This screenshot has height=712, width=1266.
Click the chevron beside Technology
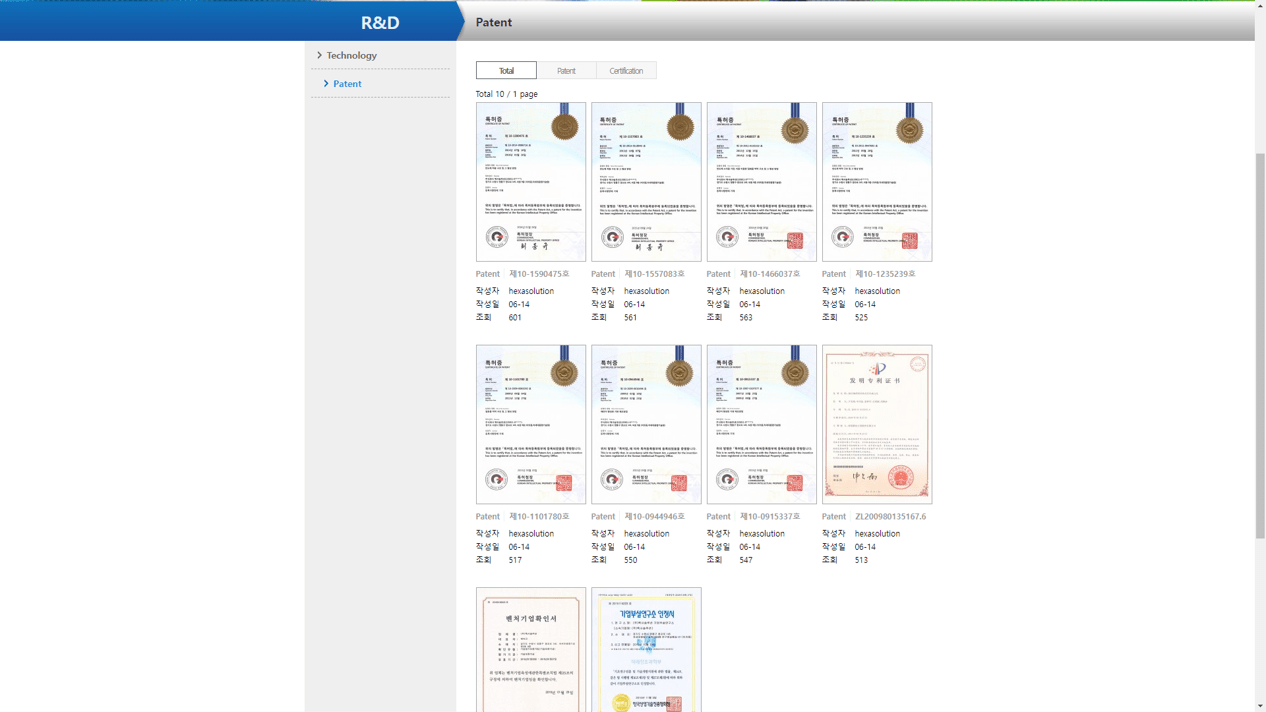click(320, 55)
